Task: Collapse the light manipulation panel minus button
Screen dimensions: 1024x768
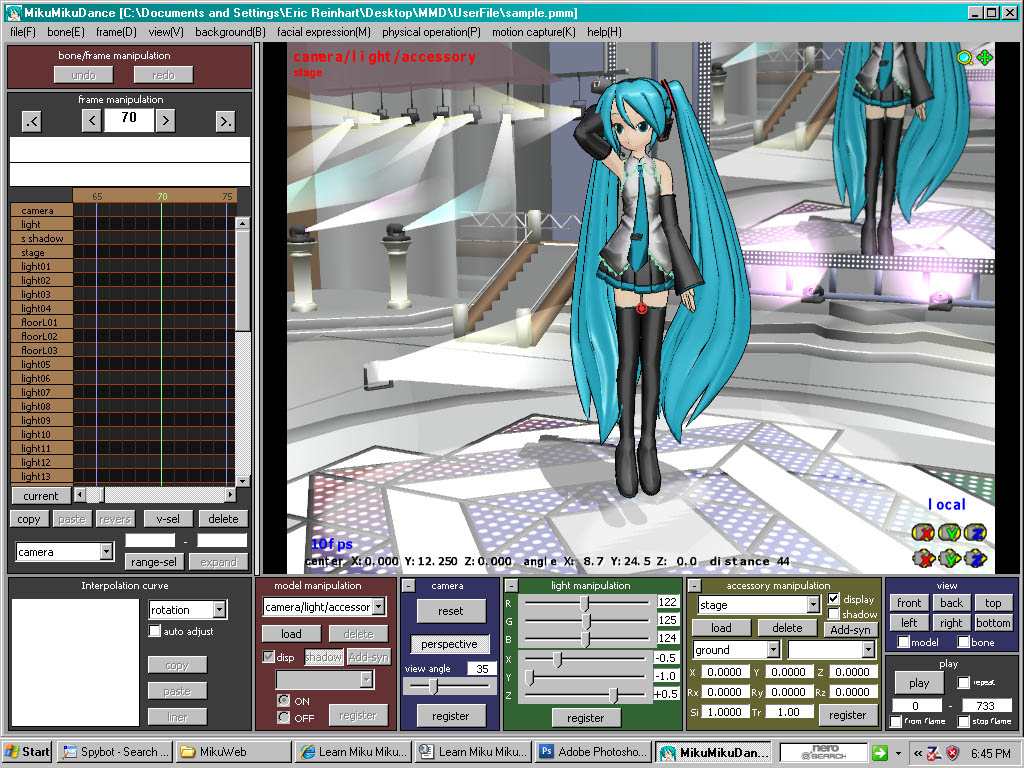Action: coord(511,586)
